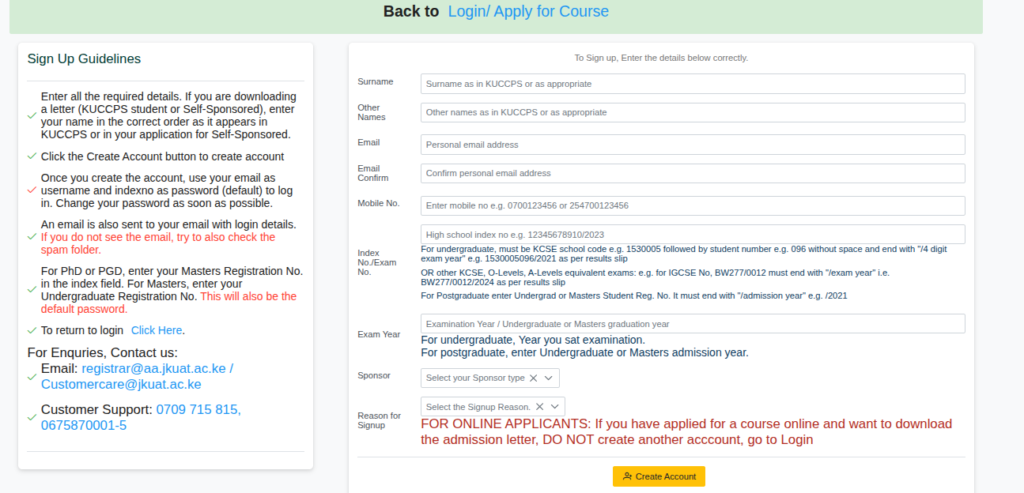Open the 'Select your Sponsor type' combo box
Screen dimensions: 1024x493
(475, 378)
